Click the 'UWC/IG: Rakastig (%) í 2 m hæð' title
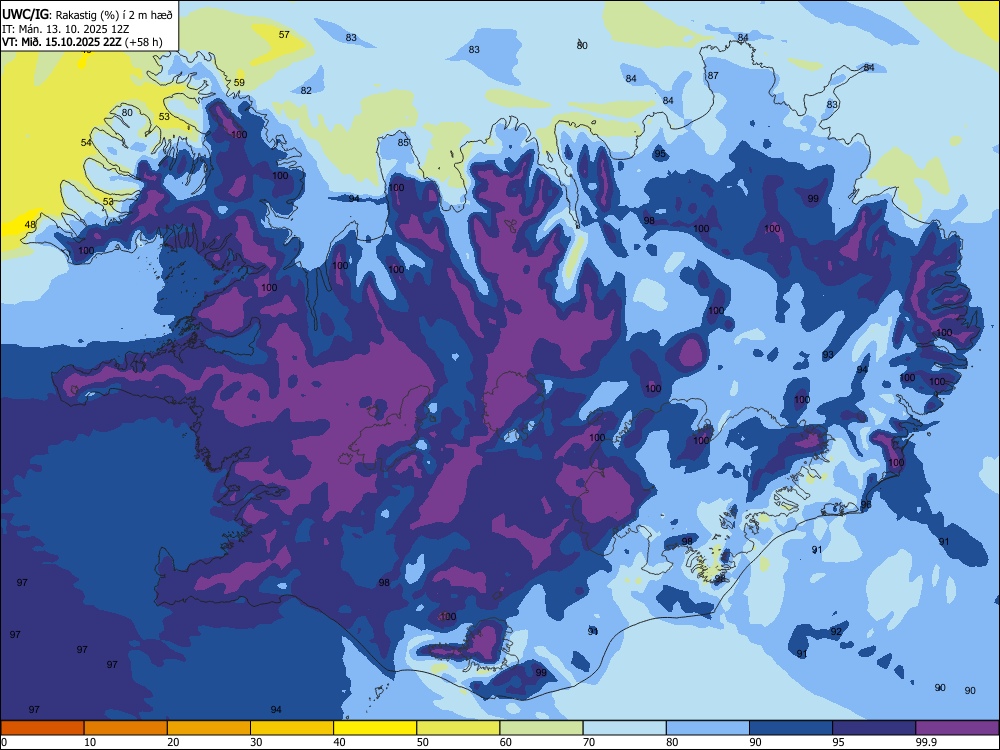This screenshot has height=750, width=1000. click(x=87, y=15)
